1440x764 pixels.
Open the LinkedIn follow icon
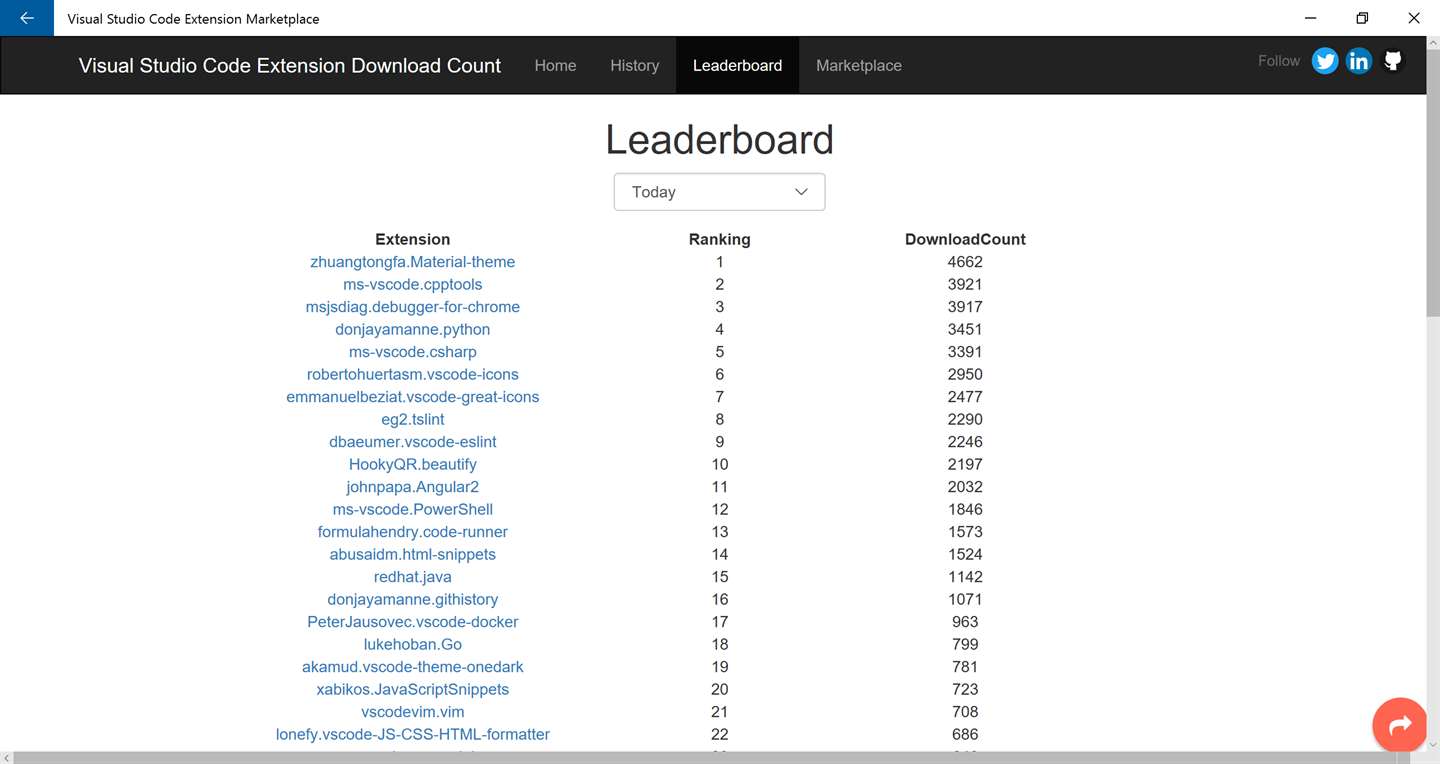coord(1359,61)
